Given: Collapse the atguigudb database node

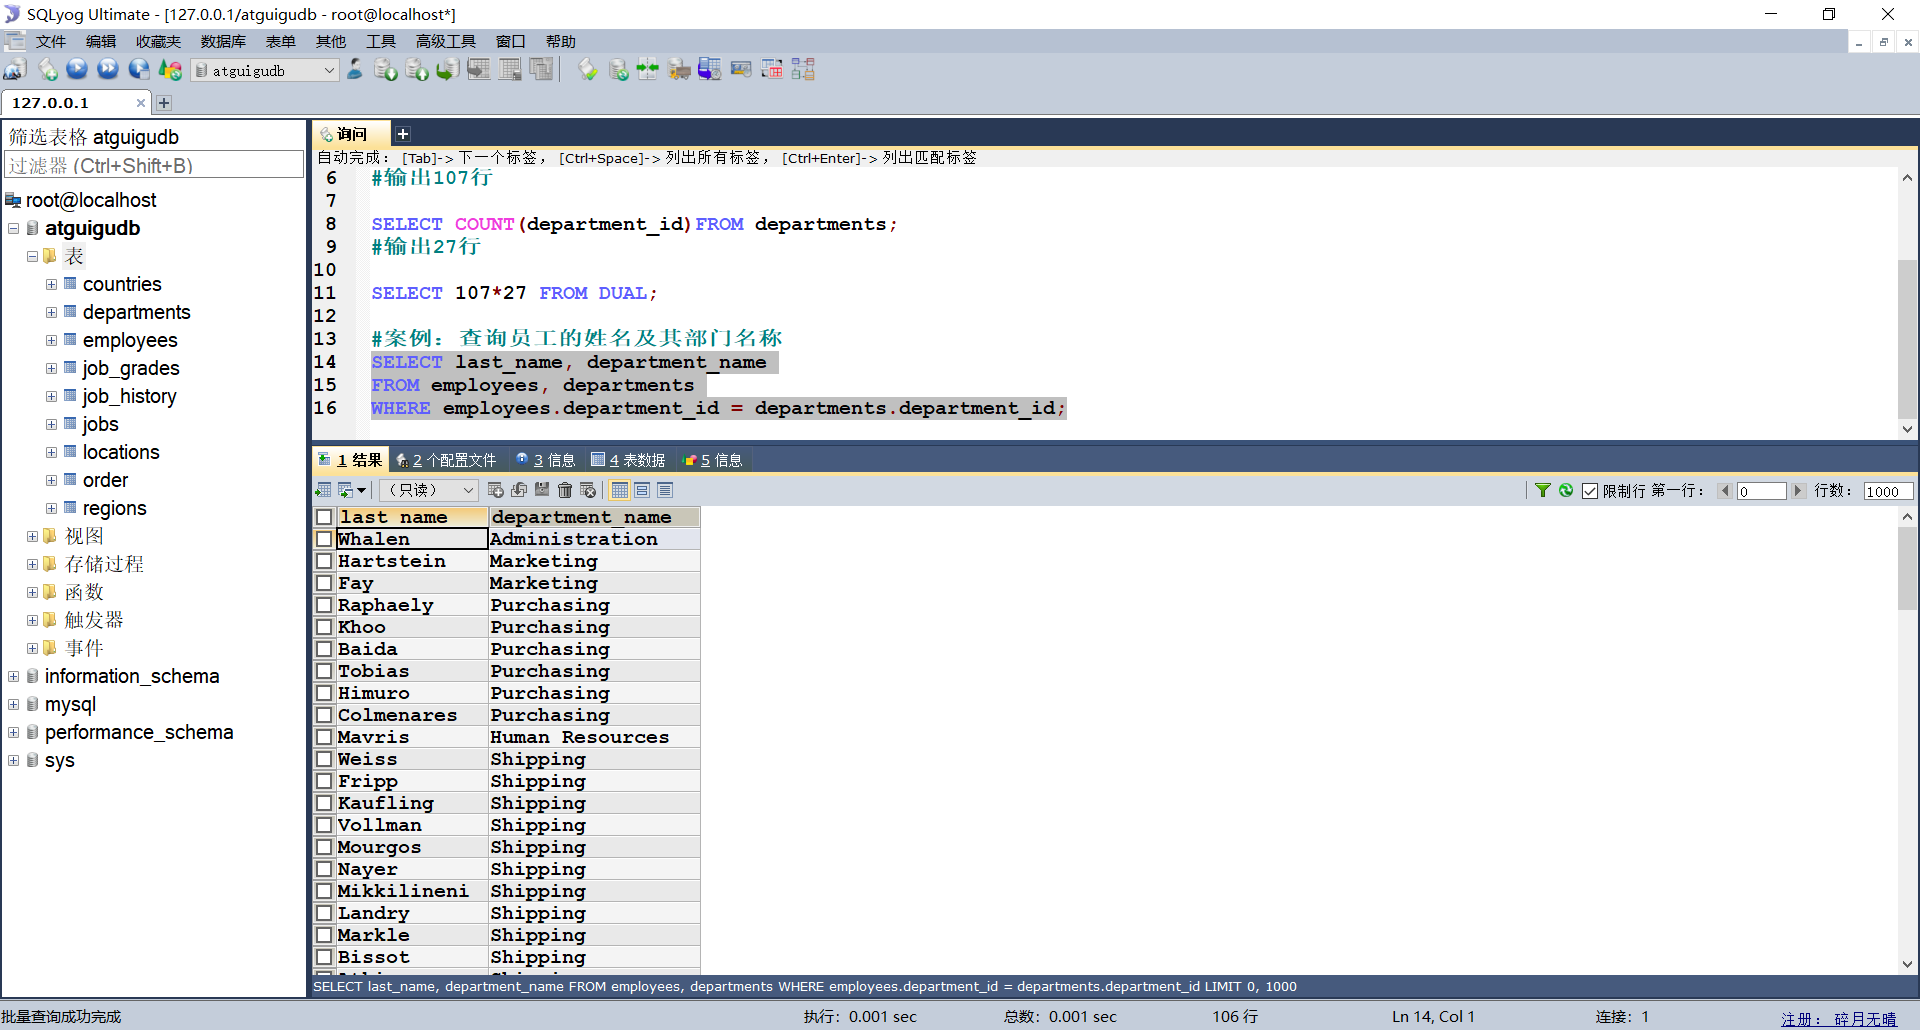Looking at the screenshot, I should tap(13, 228).
